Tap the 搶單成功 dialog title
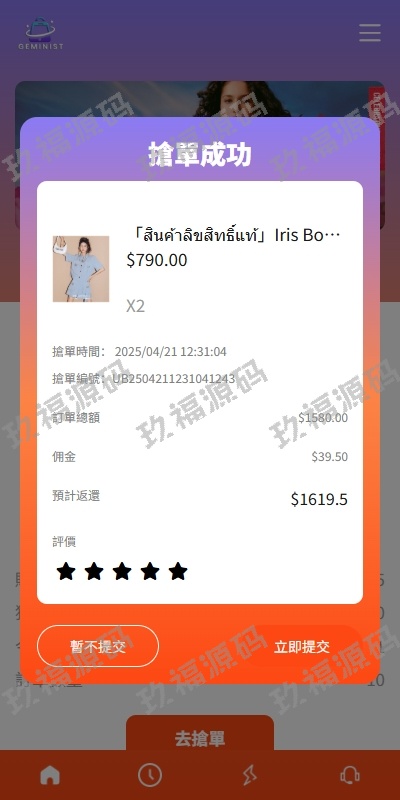This screenshot has height=800, width=400. pyautogui.click(x=200, y=154)
